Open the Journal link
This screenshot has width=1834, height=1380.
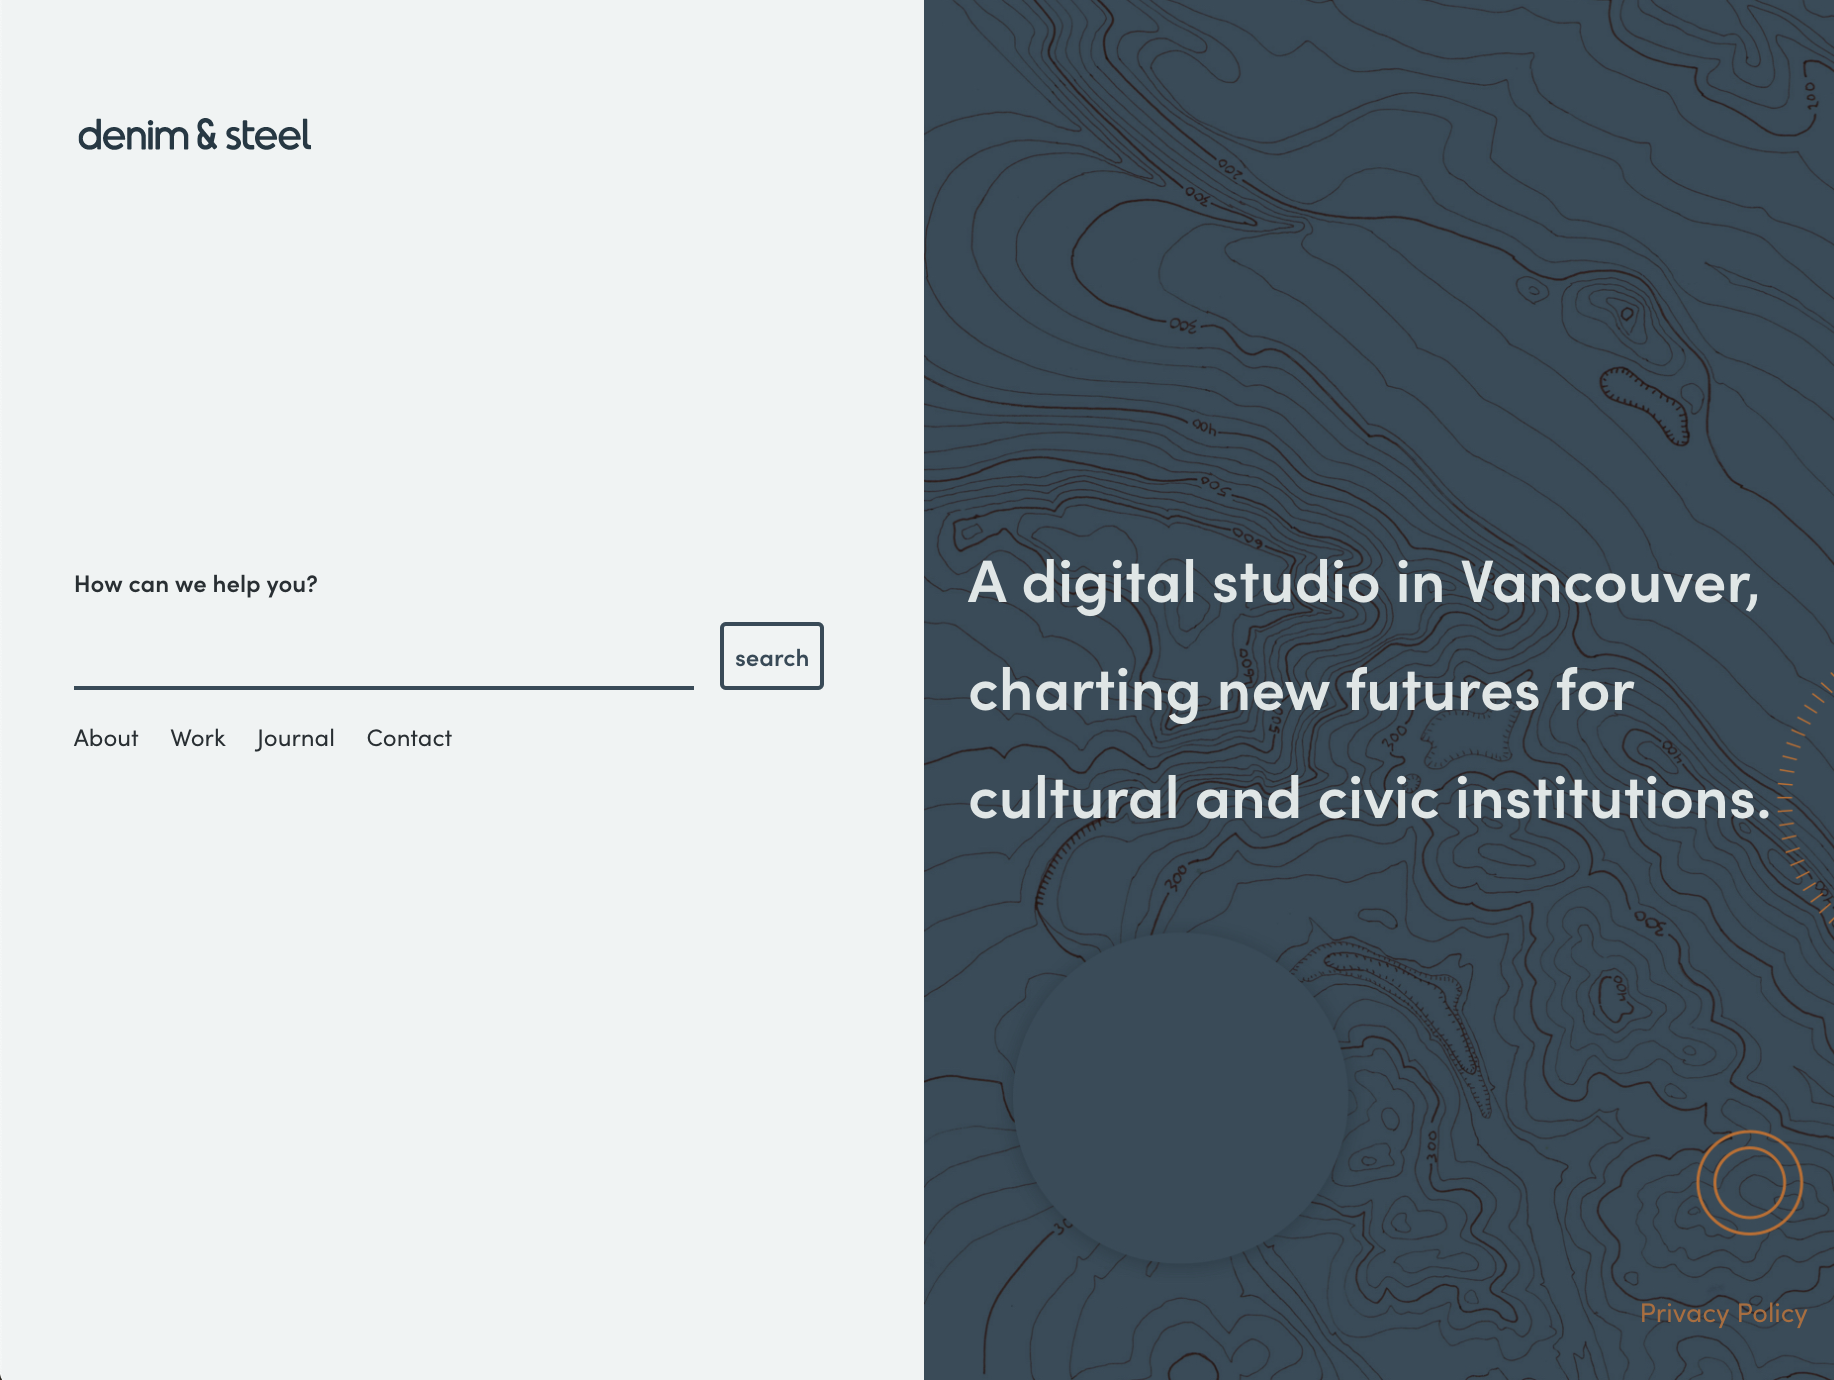click(296, 738)
